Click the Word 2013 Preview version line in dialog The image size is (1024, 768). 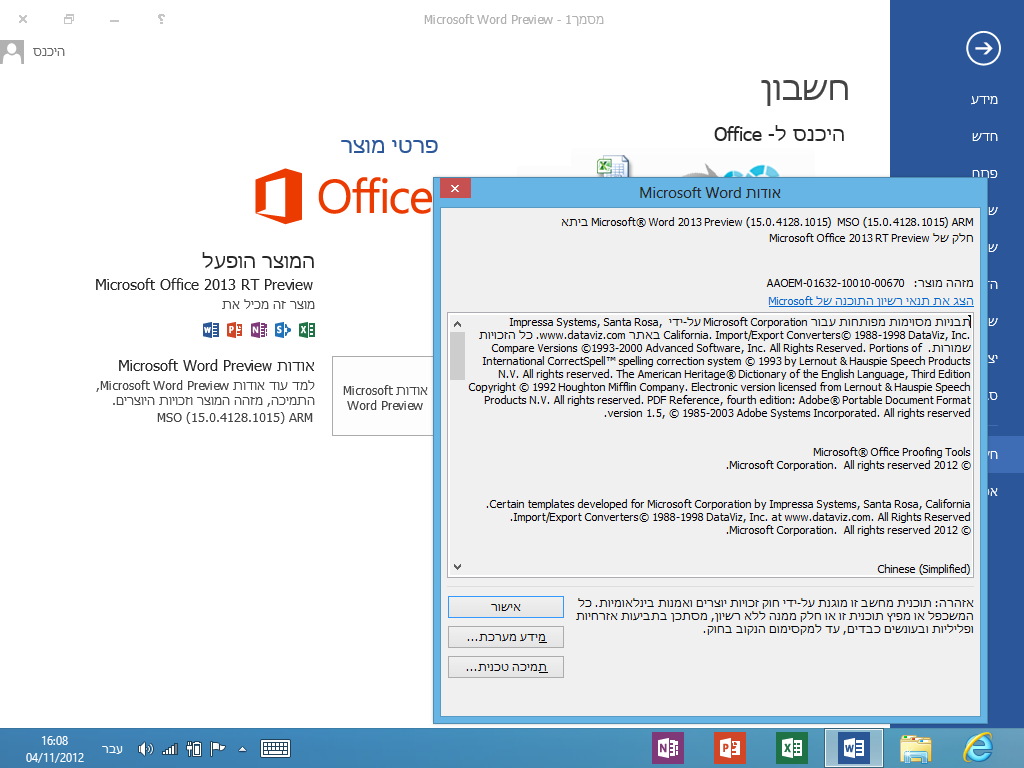point(767,222)
